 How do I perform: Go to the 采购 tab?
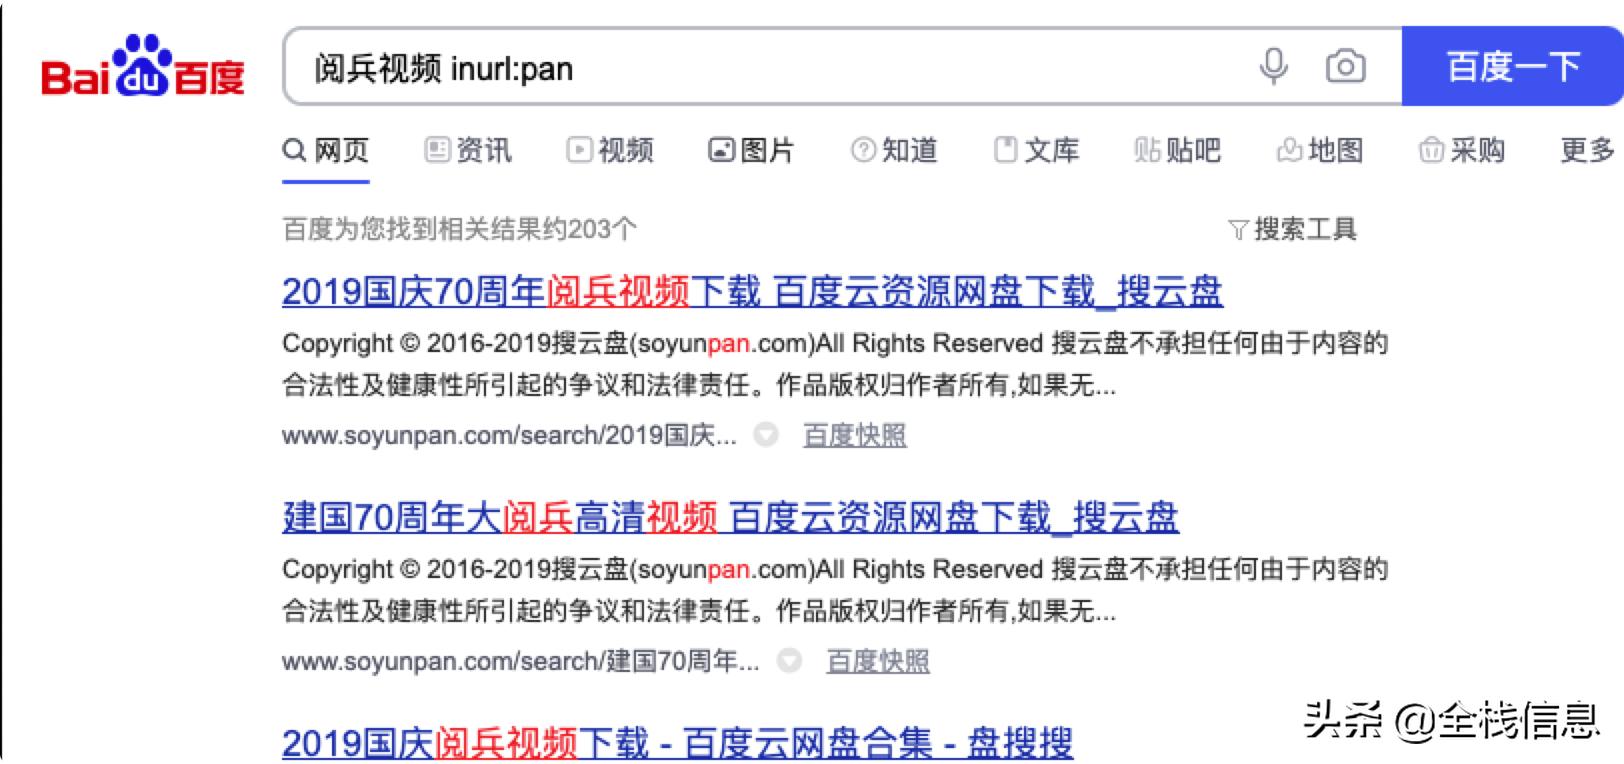click(x=1462, y=151)
